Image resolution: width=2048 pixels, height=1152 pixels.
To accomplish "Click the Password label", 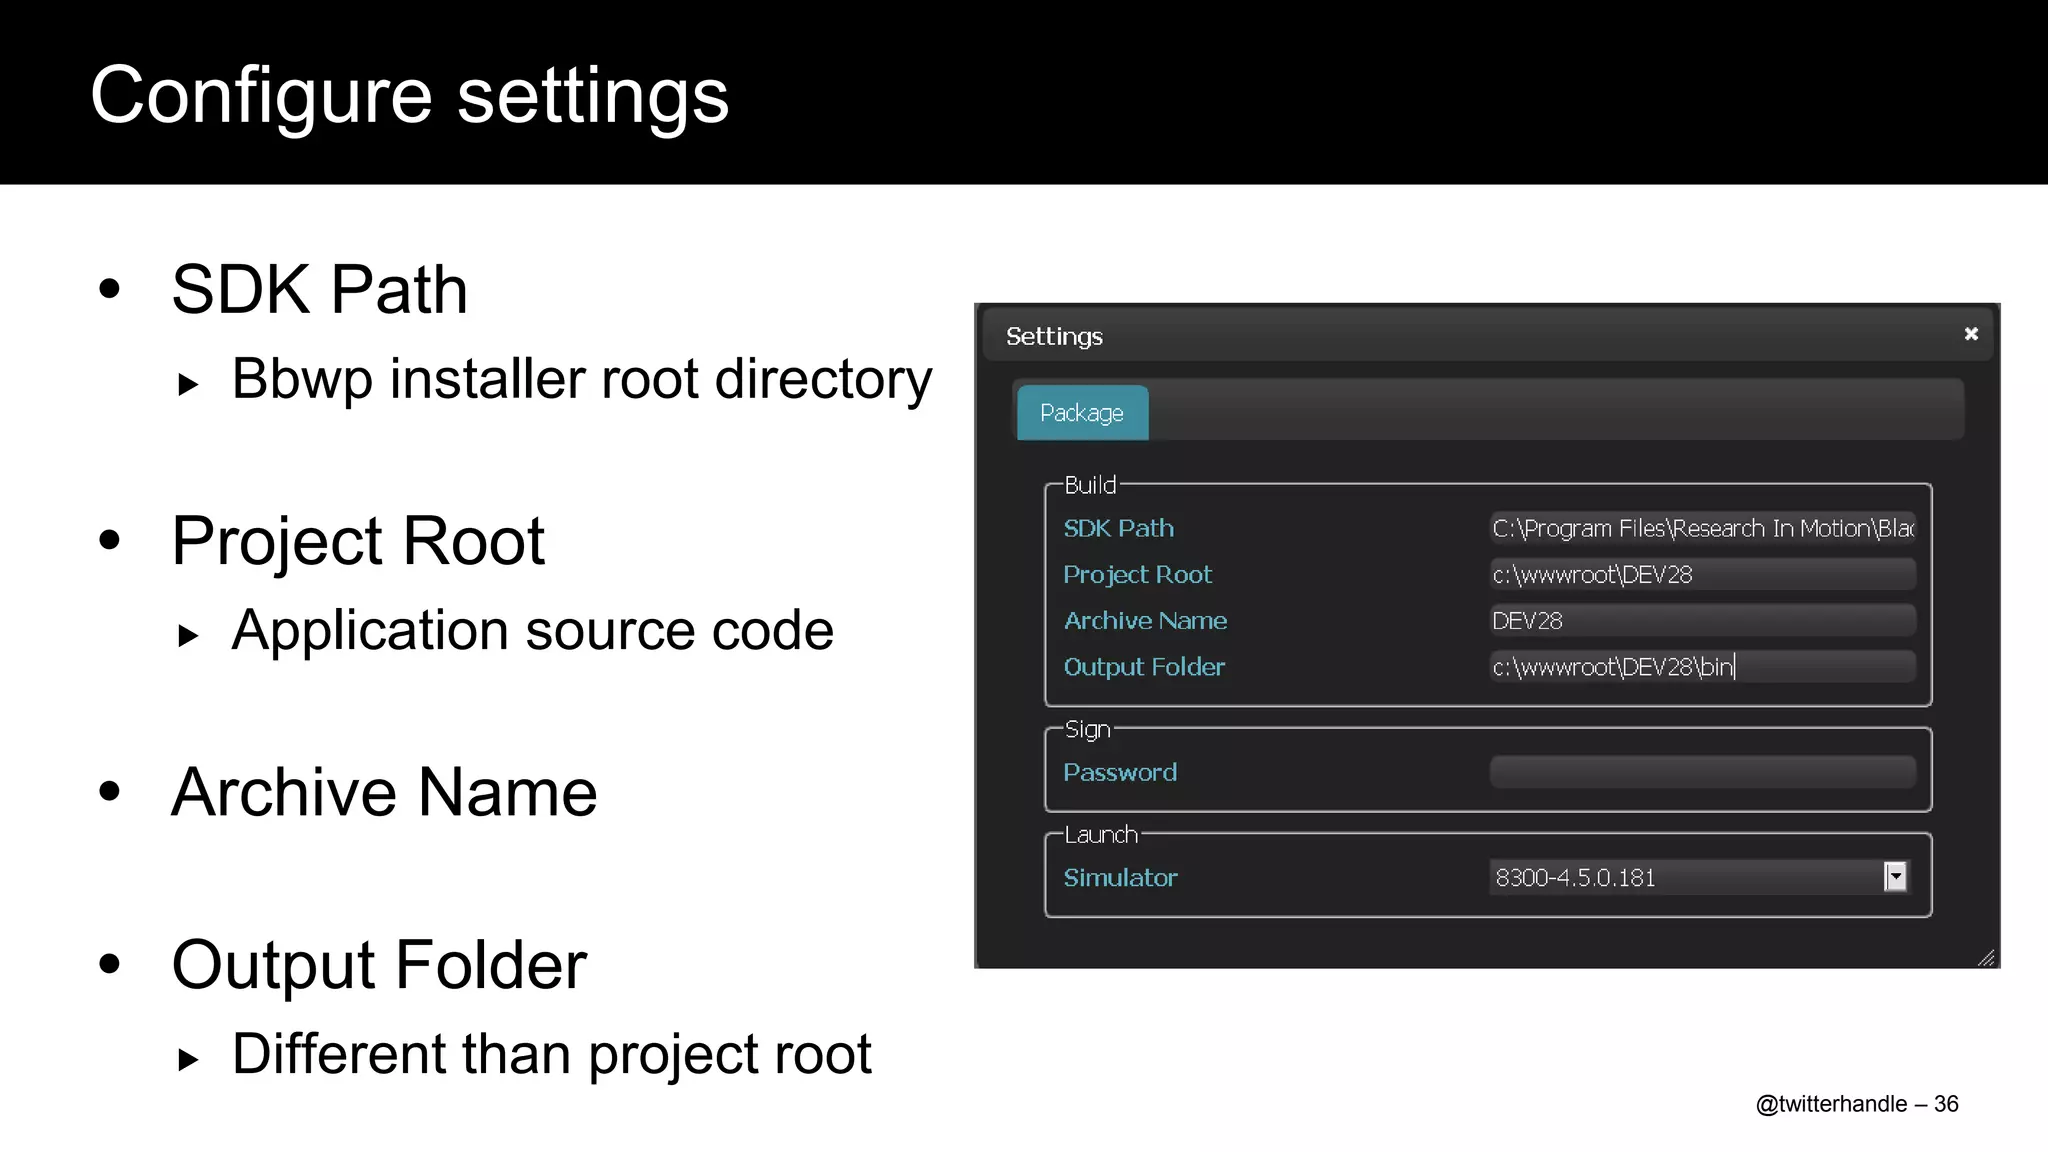I will (x=1120, y=772).
